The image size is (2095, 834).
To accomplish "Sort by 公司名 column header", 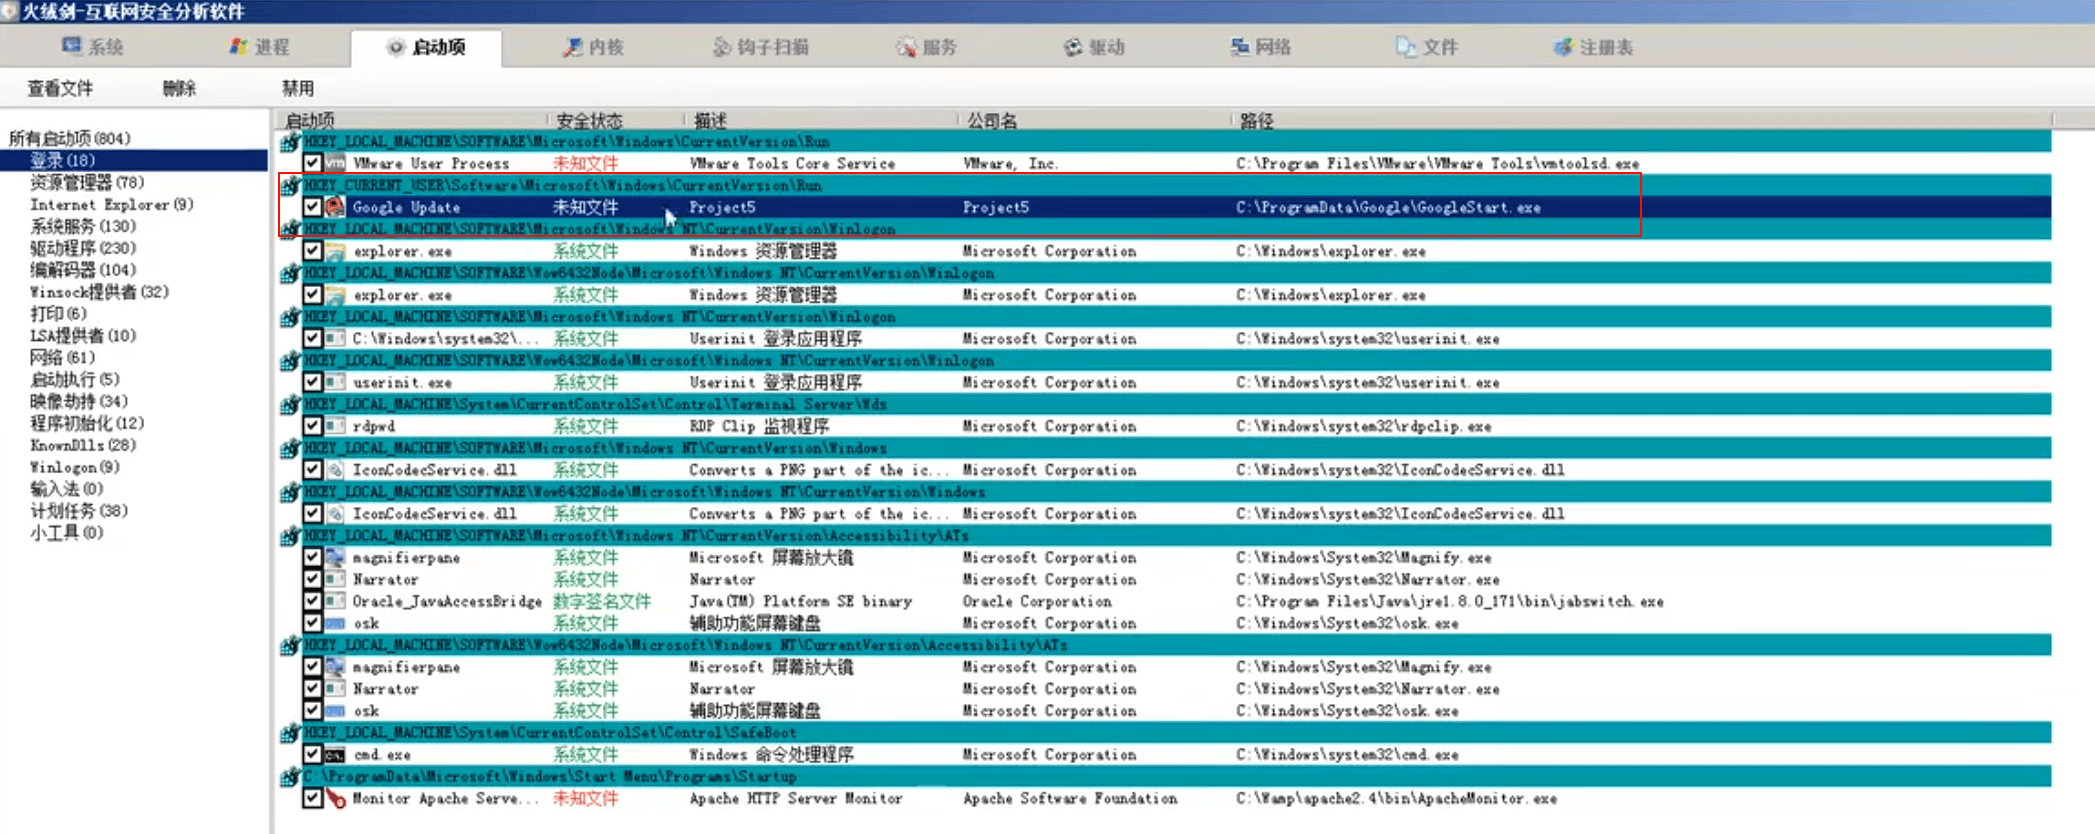I will 992,120.
